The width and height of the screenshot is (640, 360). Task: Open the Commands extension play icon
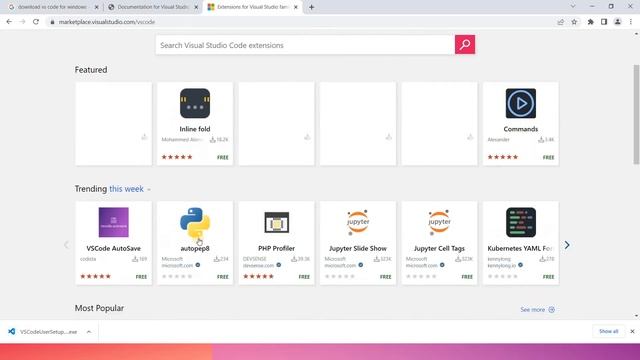coord(520,103)
